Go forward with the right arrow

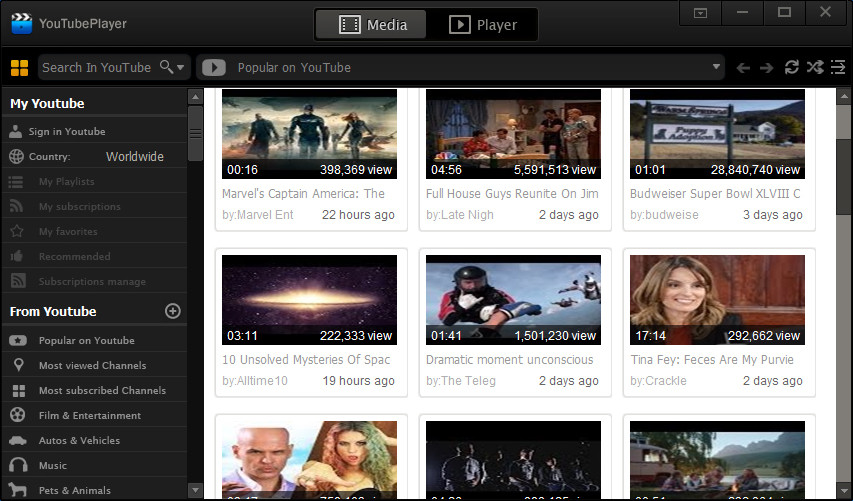[x=767, y=68]
